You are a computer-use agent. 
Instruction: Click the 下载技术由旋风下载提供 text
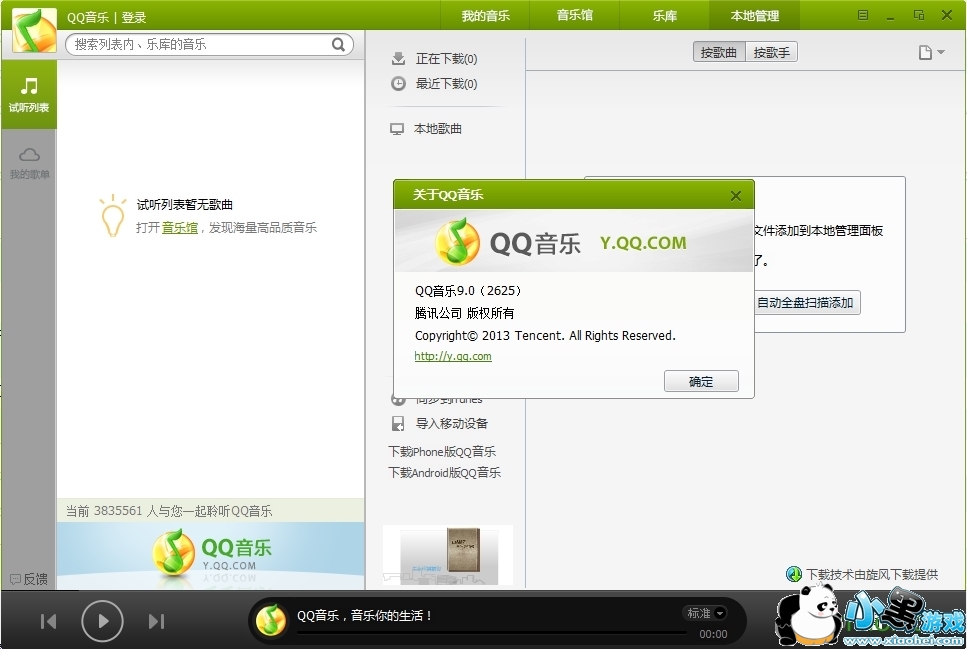pos(872,574)
